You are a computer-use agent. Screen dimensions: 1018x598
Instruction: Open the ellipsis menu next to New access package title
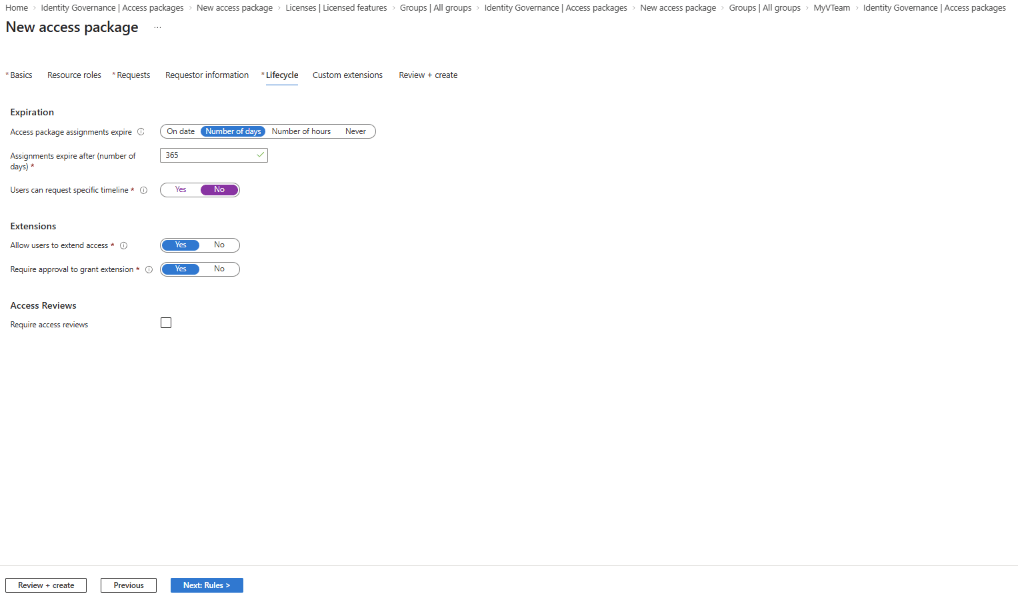click(x=157, y=27)
